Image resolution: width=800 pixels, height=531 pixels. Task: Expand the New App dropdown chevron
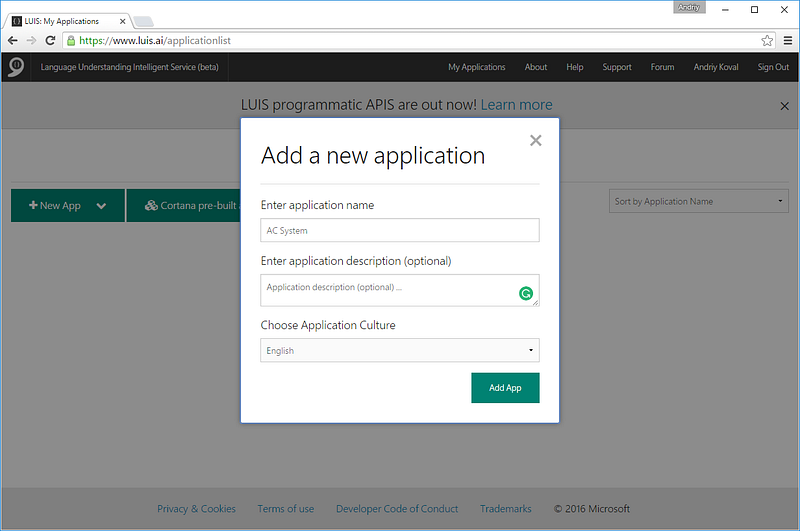pos(101,206)
